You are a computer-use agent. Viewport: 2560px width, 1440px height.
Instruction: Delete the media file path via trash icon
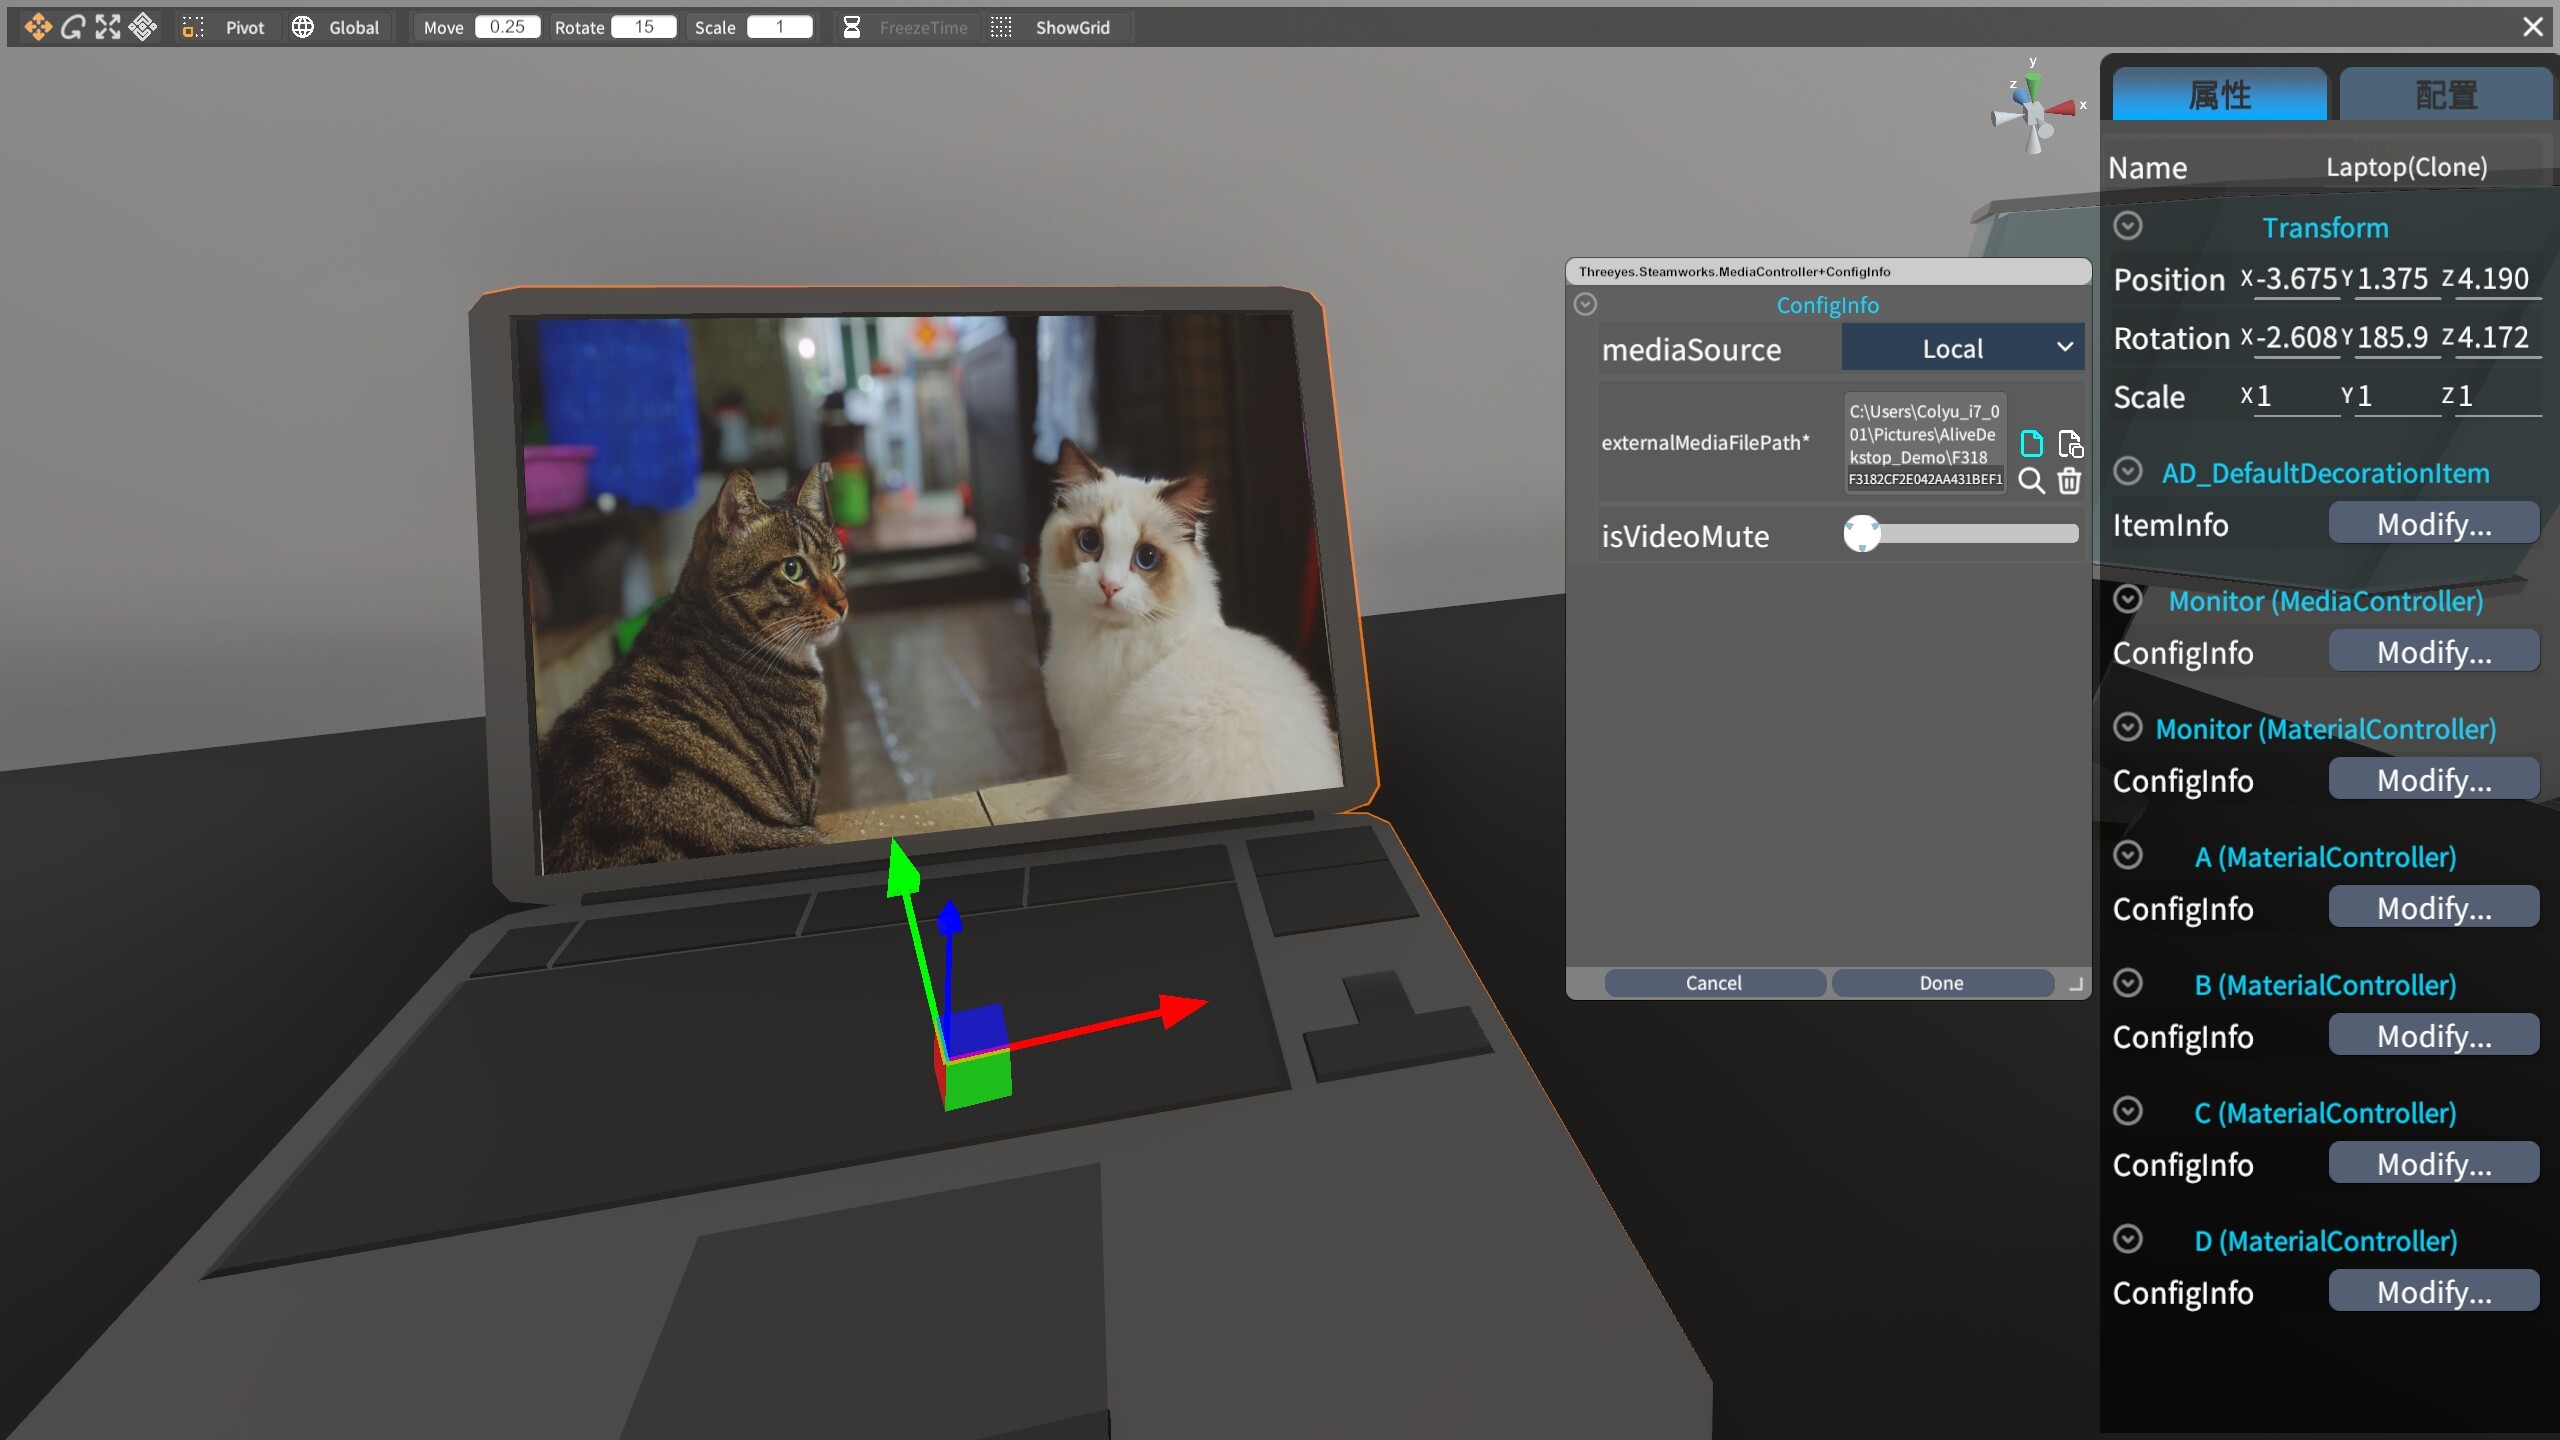tap(2069, 481)
